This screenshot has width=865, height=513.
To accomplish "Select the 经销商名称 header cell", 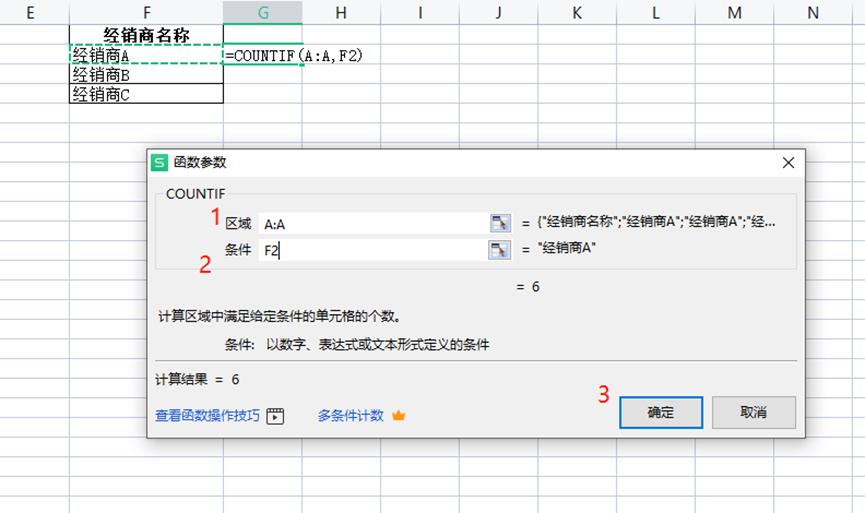I will click(146, 35).
